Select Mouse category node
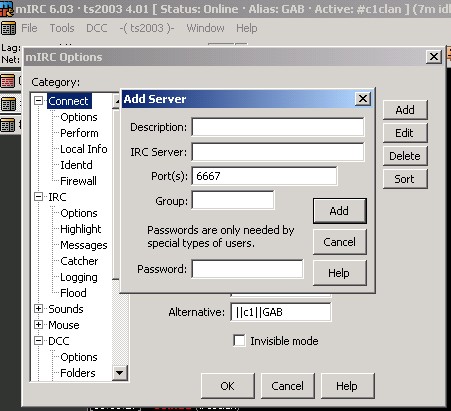This screenshot has width=451, height=411. tap(64, 325)
